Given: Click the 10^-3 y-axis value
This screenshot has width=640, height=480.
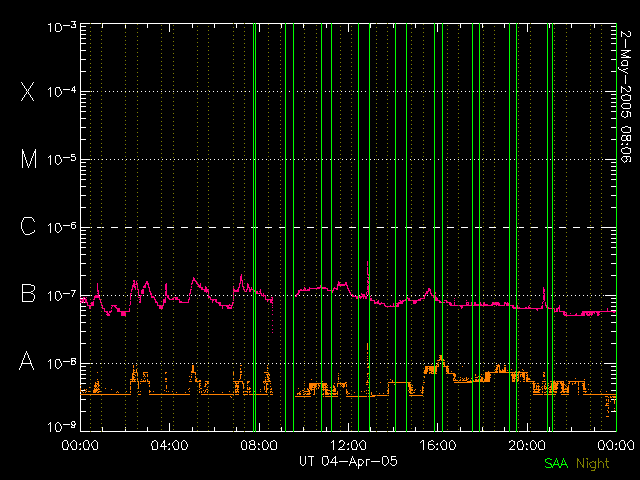Looking at the screenshot, I should (x=62, y=27).
